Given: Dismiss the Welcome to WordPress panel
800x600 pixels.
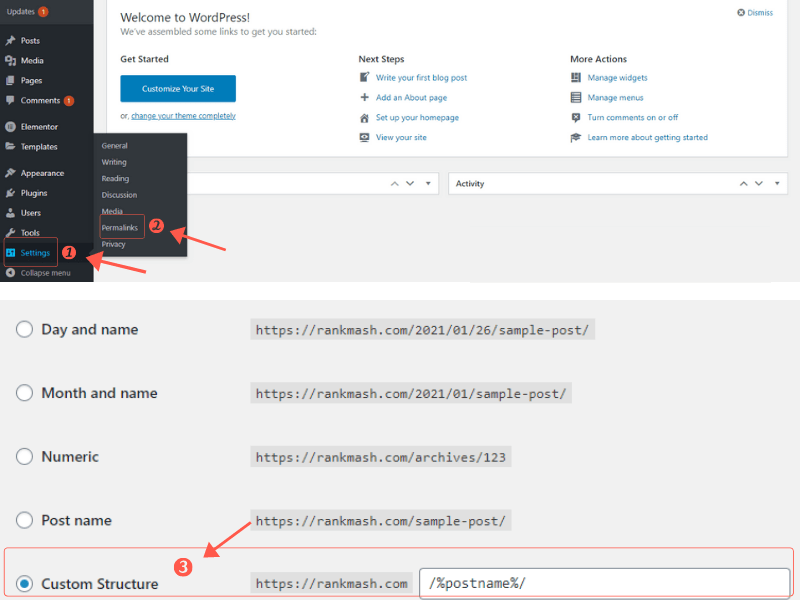Looking at the screenshot, I should coord(755,13).
